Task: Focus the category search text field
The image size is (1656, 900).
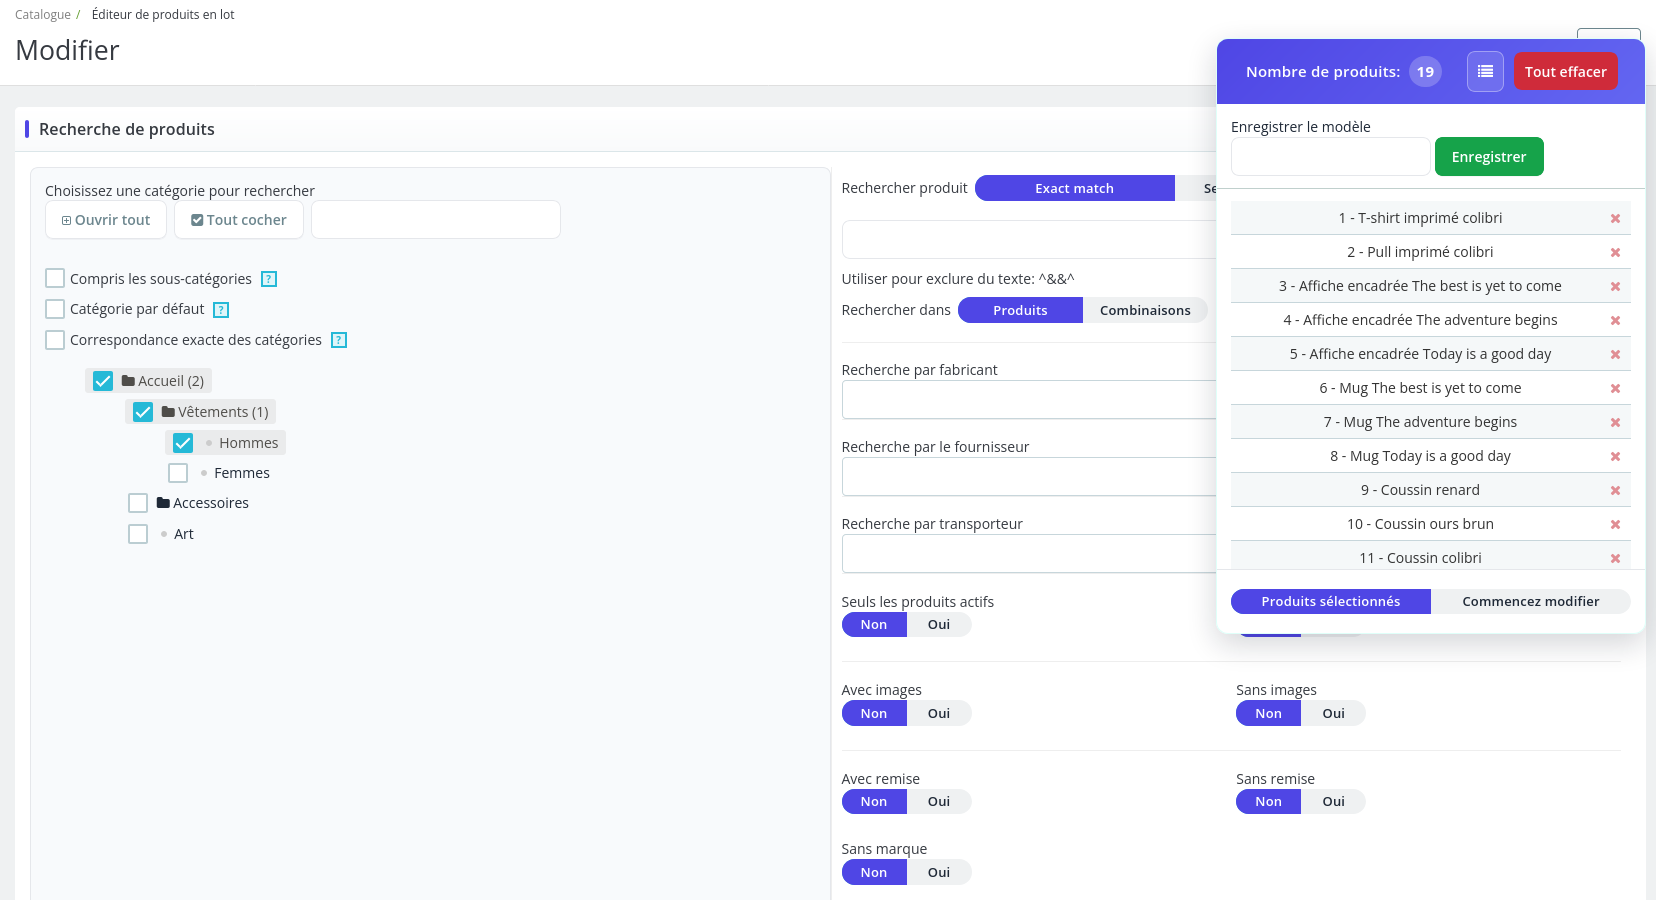Action: (x=436, y=220)
